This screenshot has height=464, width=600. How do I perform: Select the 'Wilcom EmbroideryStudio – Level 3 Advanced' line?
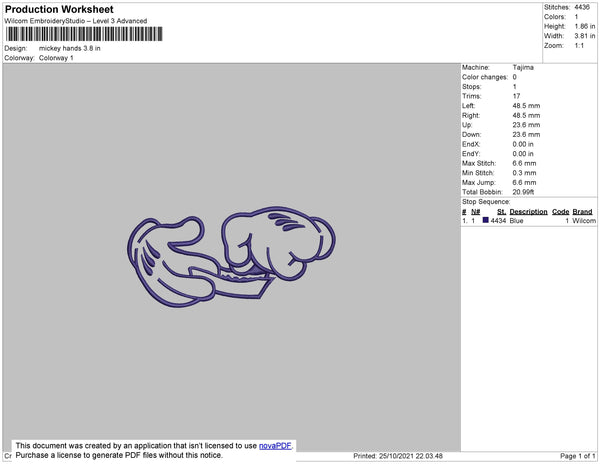click(x=76, y=21)
